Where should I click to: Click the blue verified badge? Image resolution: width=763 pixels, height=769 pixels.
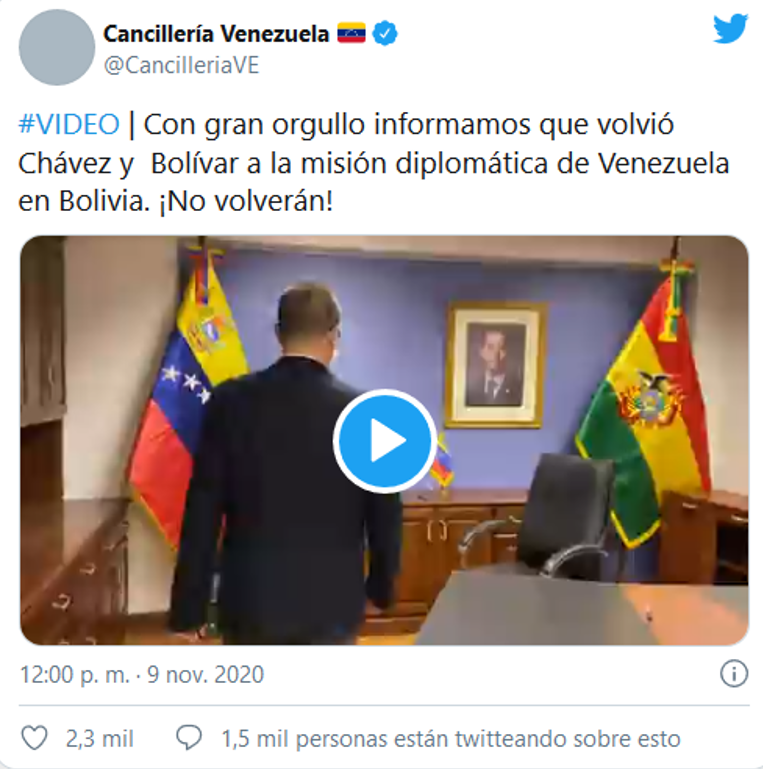(384, 34)
